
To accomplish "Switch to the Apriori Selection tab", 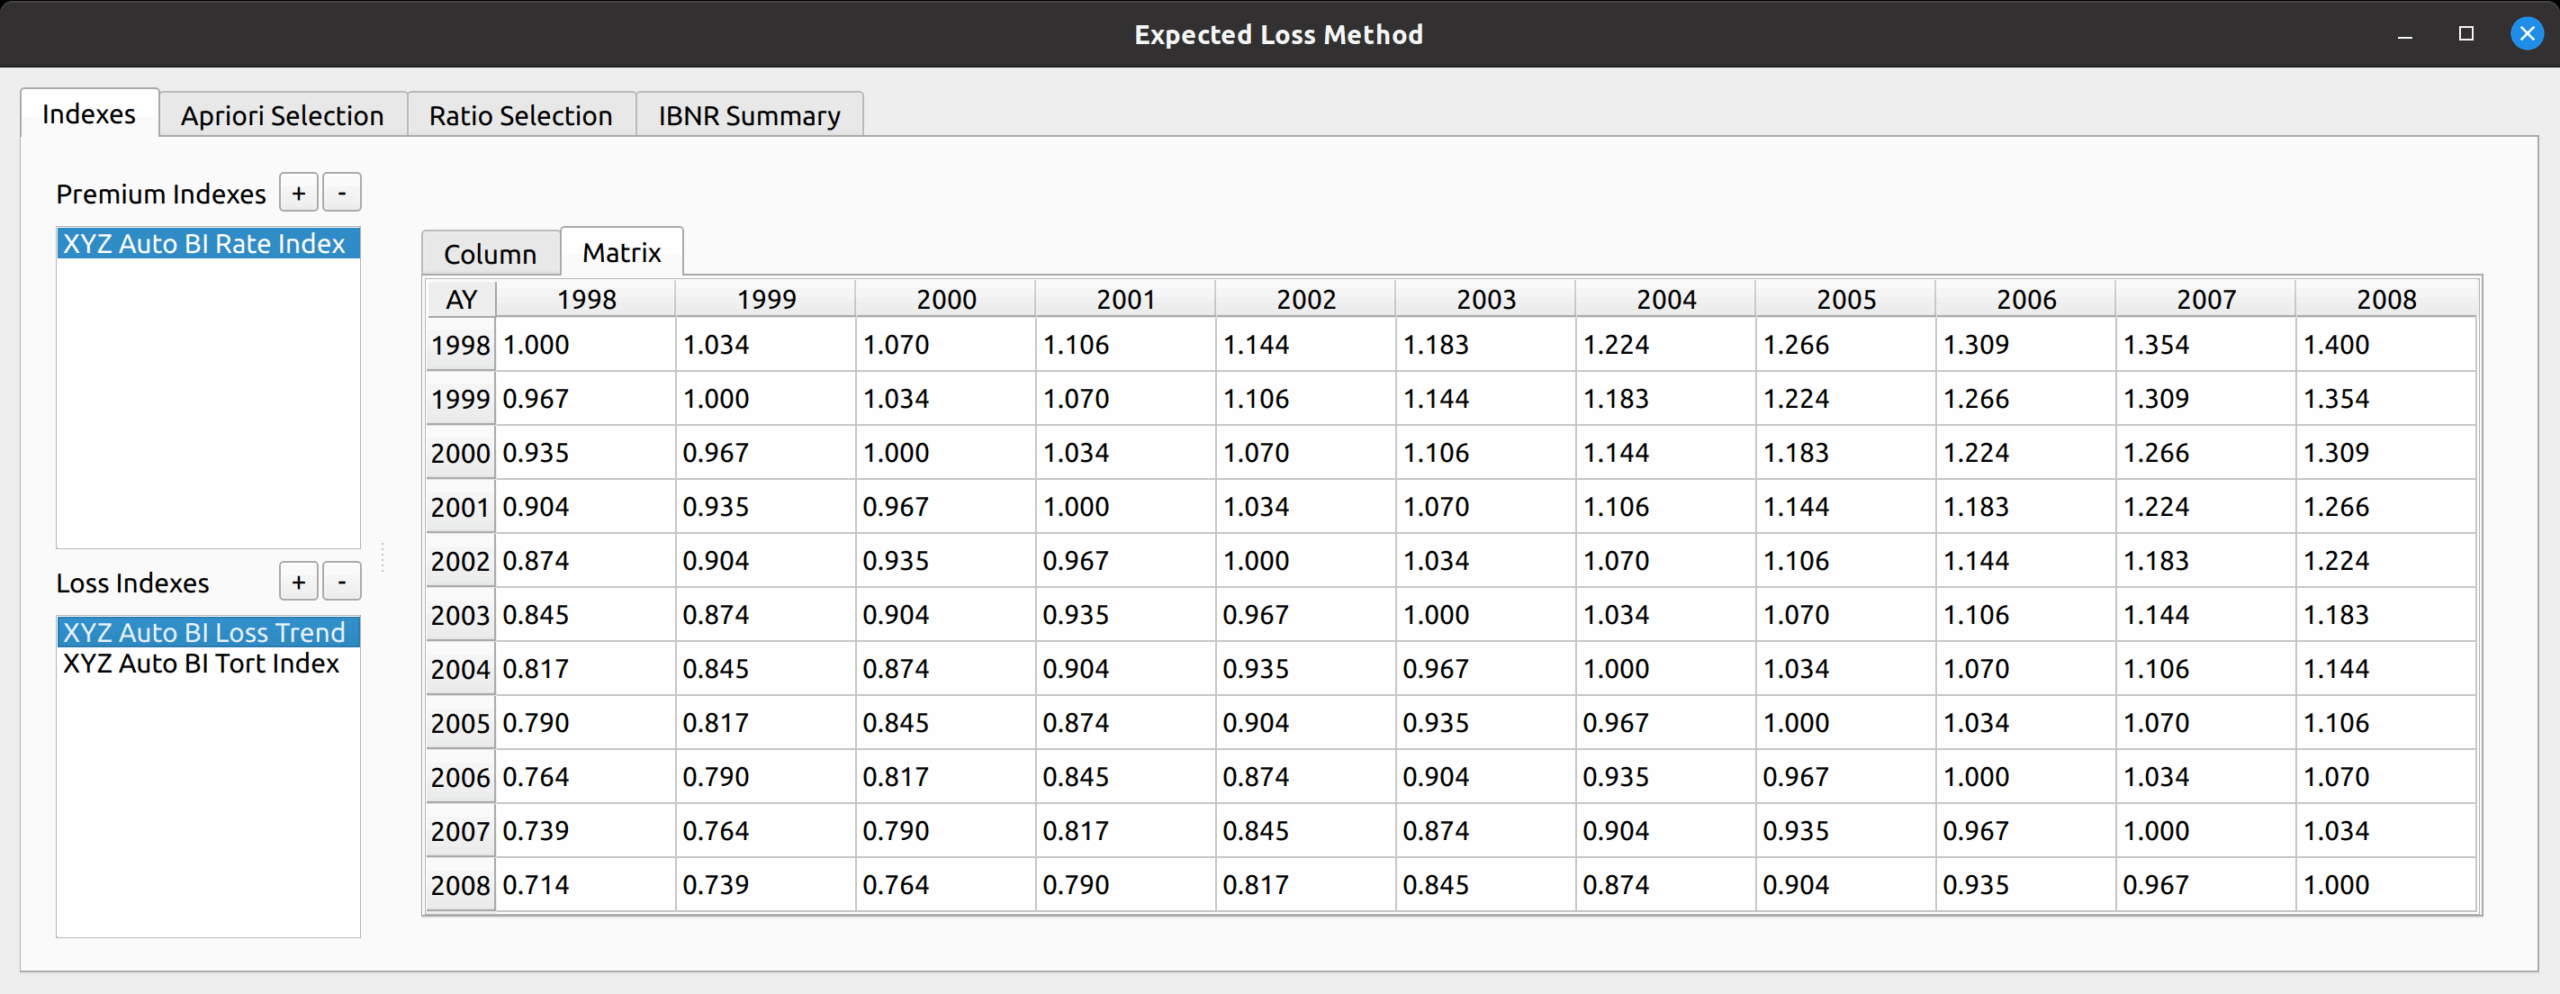I will pos(282,116).
